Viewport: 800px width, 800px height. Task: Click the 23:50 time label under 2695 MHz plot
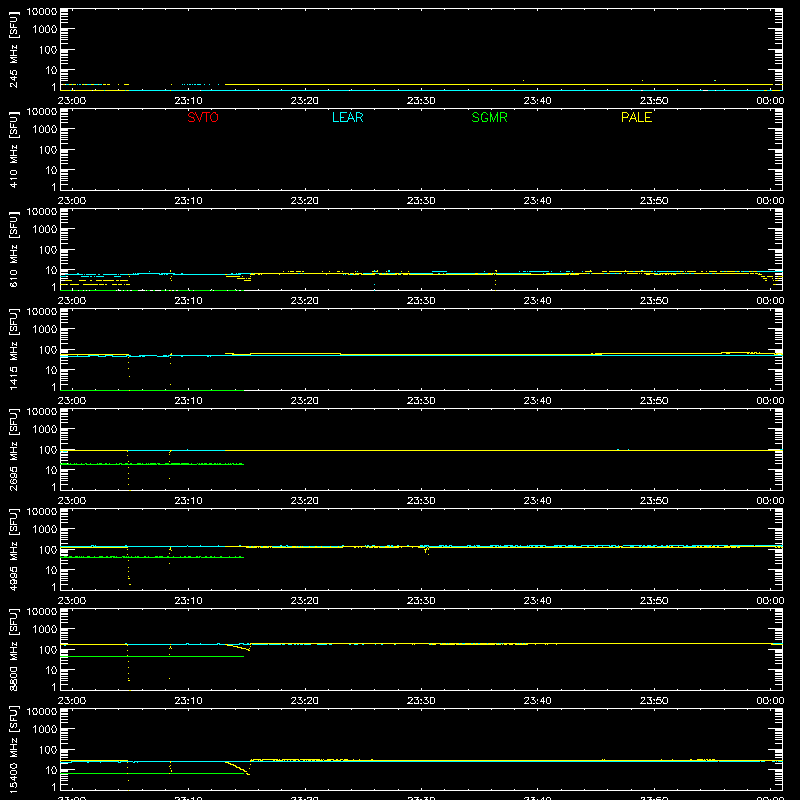[654, 501]
